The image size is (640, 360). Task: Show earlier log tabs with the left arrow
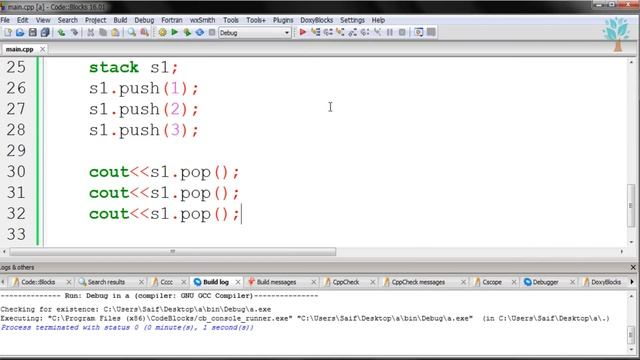pos(3,282)
